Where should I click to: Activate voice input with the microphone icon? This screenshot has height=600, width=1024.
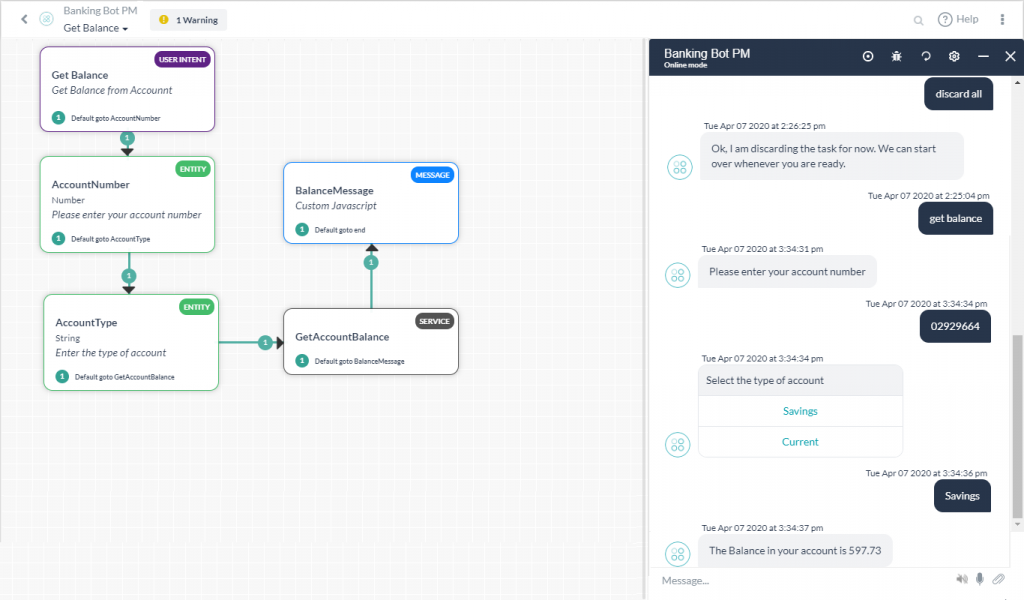coord(981,578)
